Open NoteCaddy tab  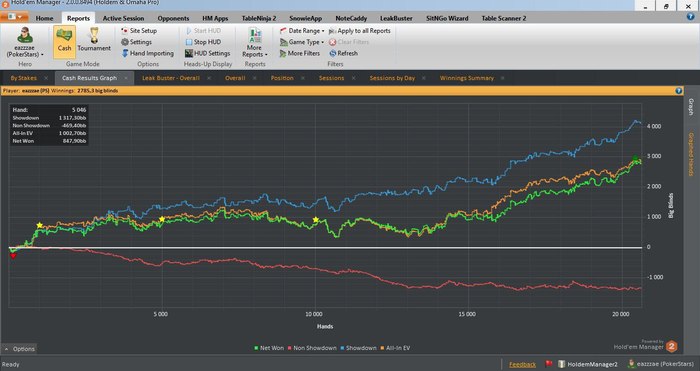pyautogui.click(x=351, y=18)
